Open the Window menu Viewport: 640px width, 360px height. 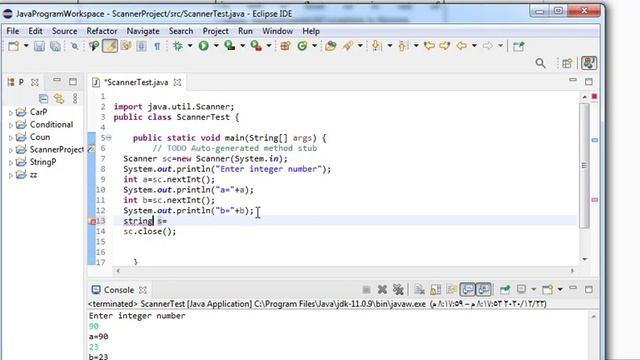278,31
